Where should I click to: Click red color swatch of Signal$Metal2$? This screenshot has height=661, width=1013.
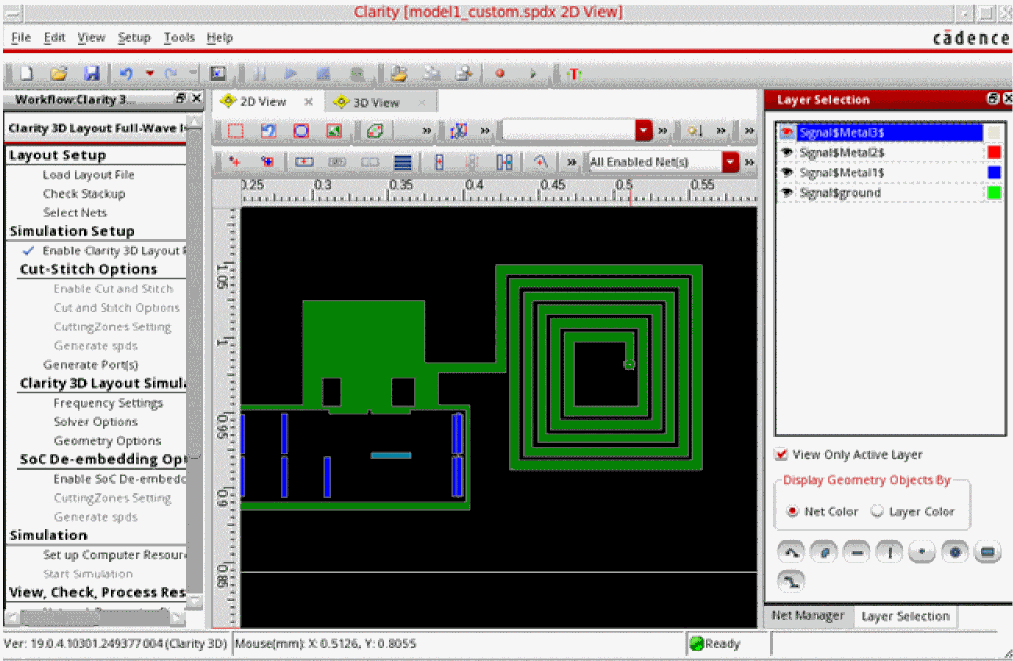point(994,152)
